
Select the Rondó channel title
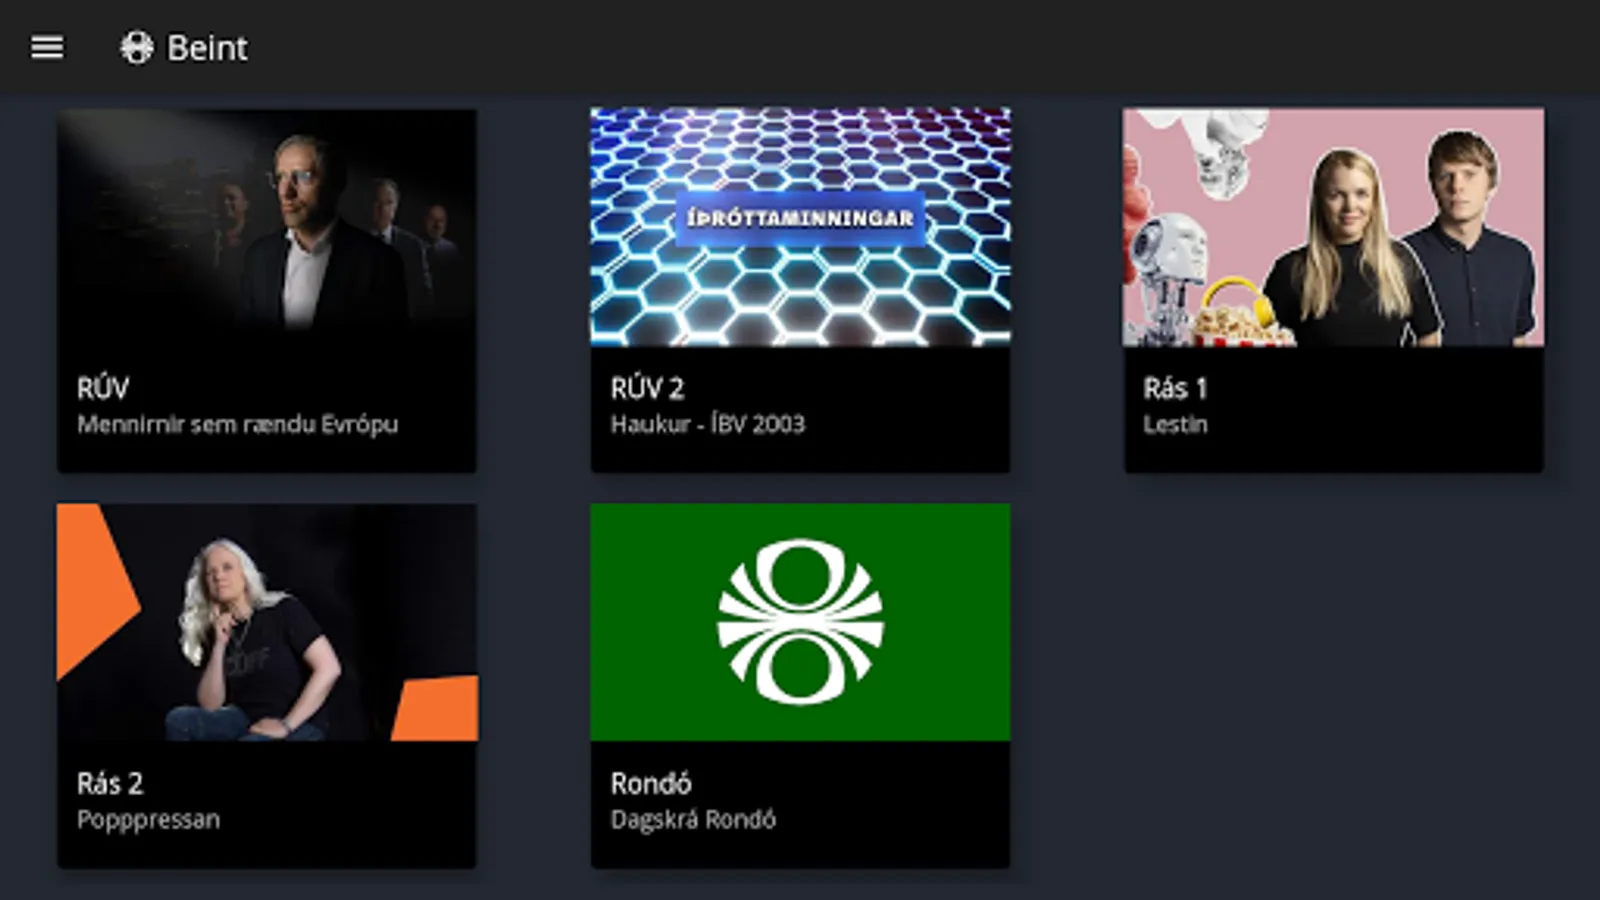(x=651, y=783)
